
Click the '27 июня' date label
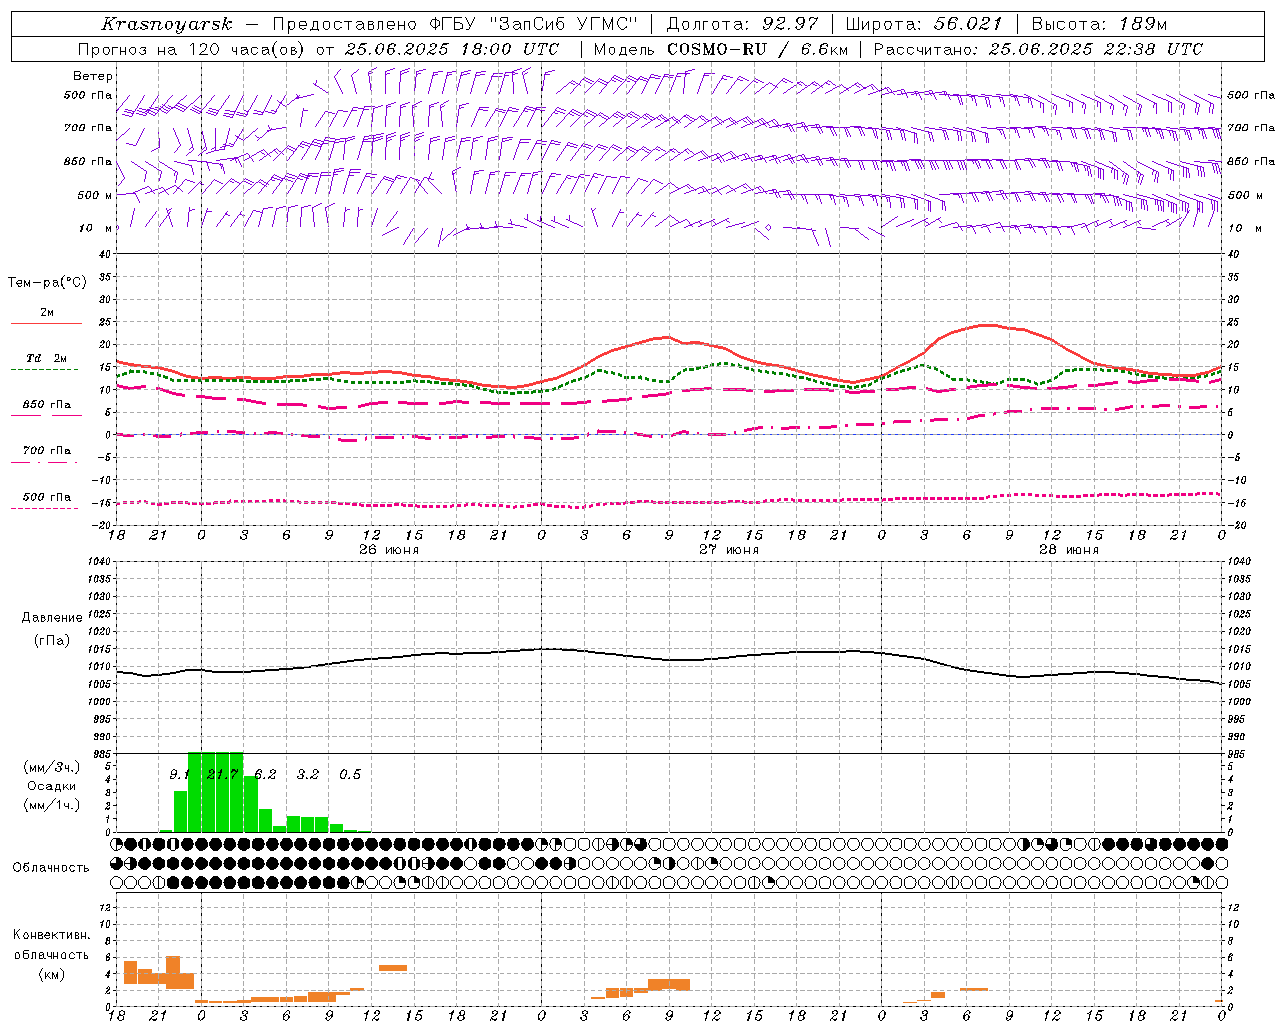click(728, 550)
